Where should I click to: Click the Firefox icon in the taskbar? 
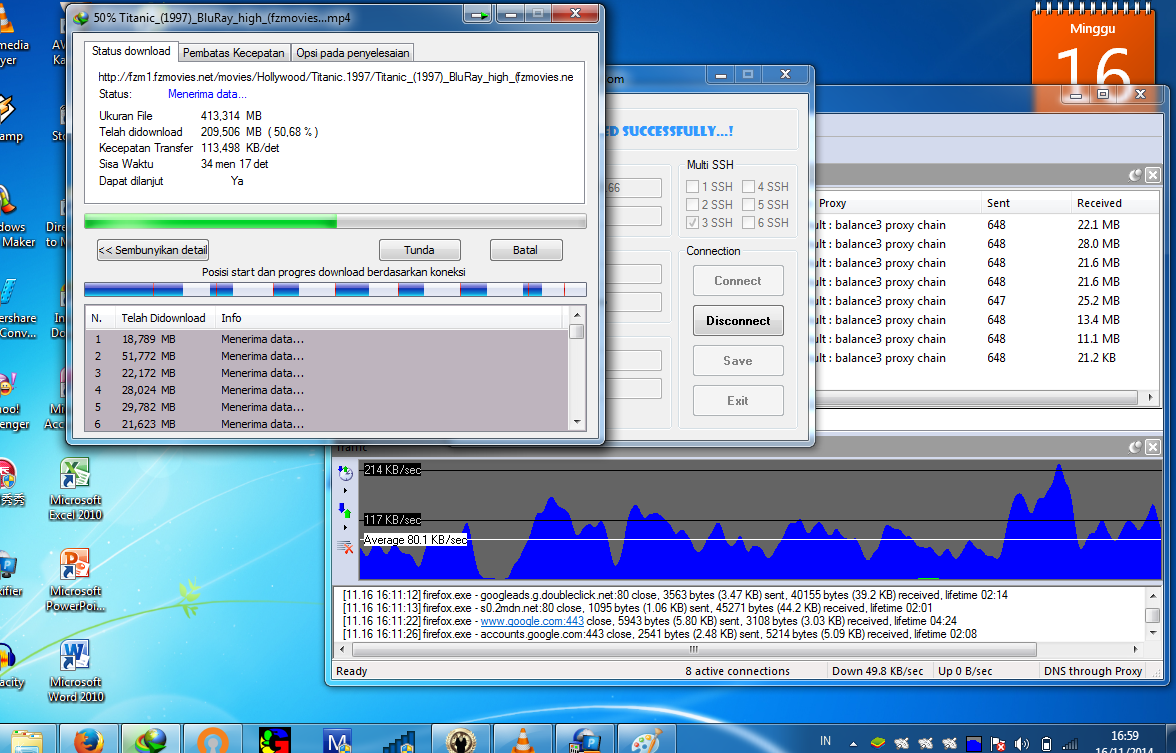[88, 741]
